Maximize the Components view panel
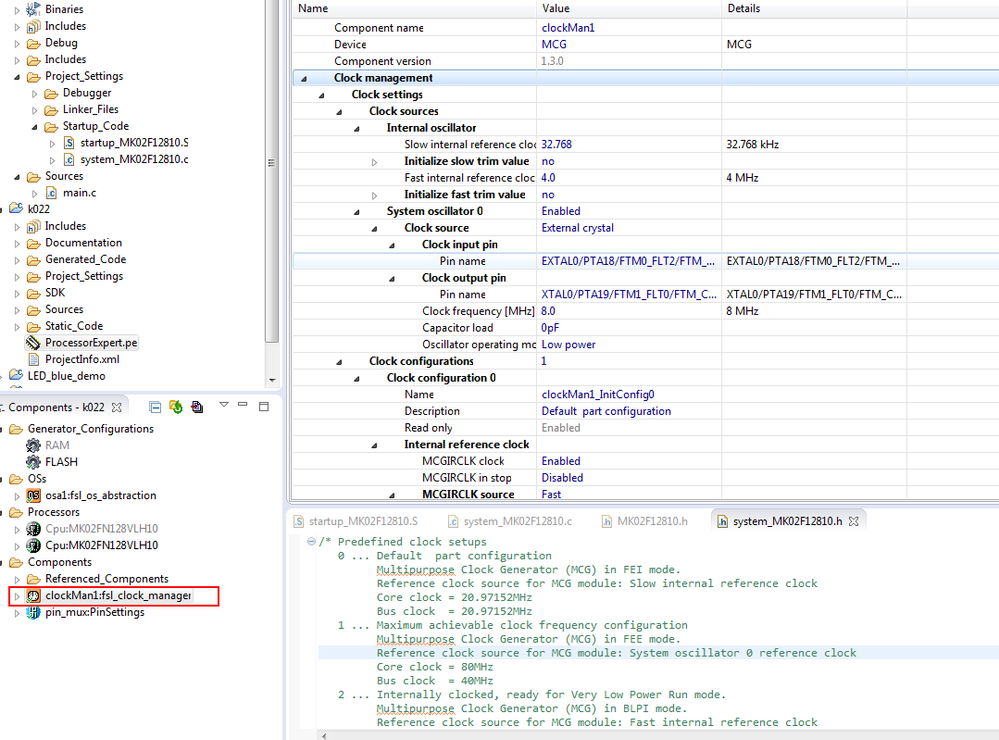The image size is (999, 740). (x=264, y=406)
